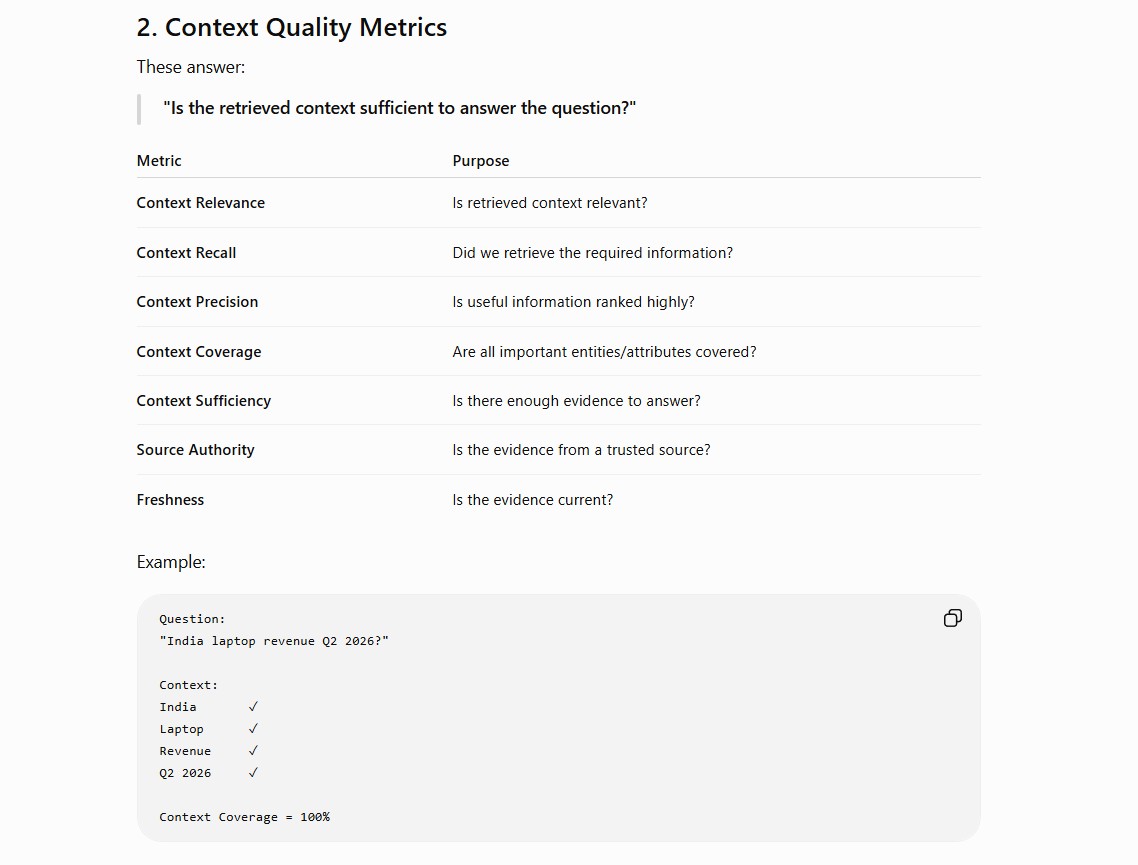Copy the code block with copy icon
The height and width of the screenshot is (865, 1138).
click(x=952, y=618)
